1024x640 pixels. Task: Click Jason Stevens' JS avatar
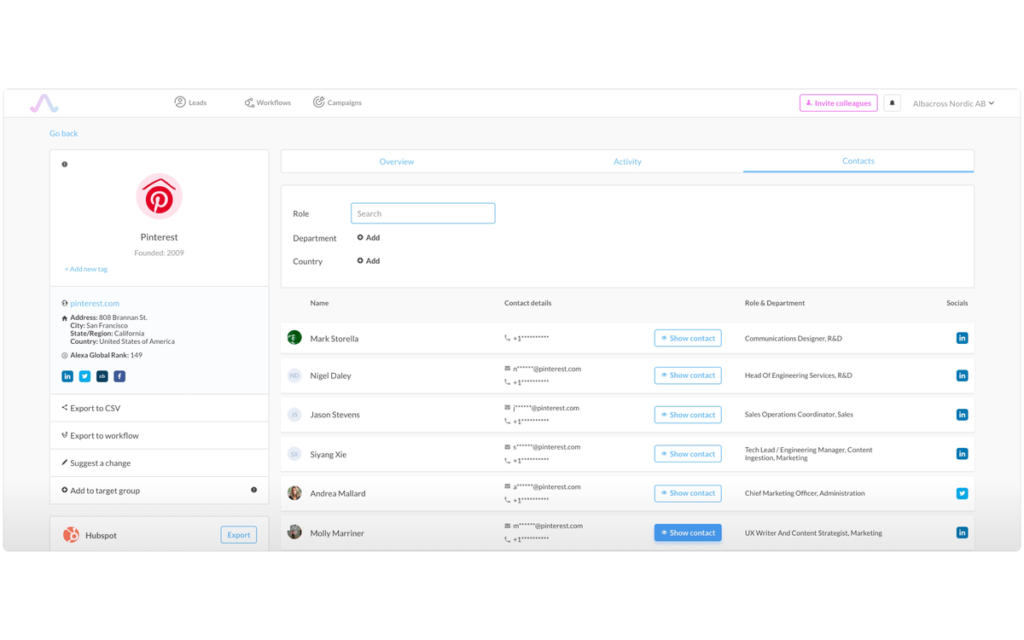[x=295, y=415]
